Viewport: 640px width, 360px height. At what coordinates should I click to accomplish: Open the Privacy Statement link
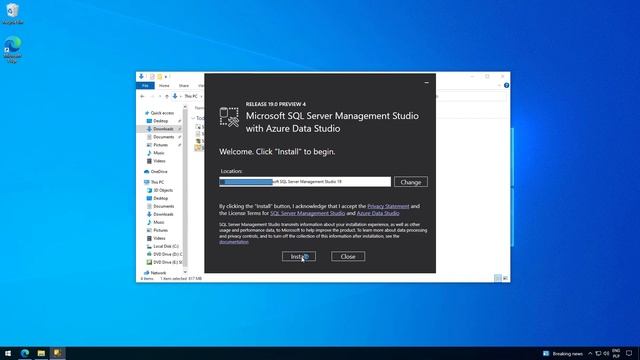click(388, 206)
